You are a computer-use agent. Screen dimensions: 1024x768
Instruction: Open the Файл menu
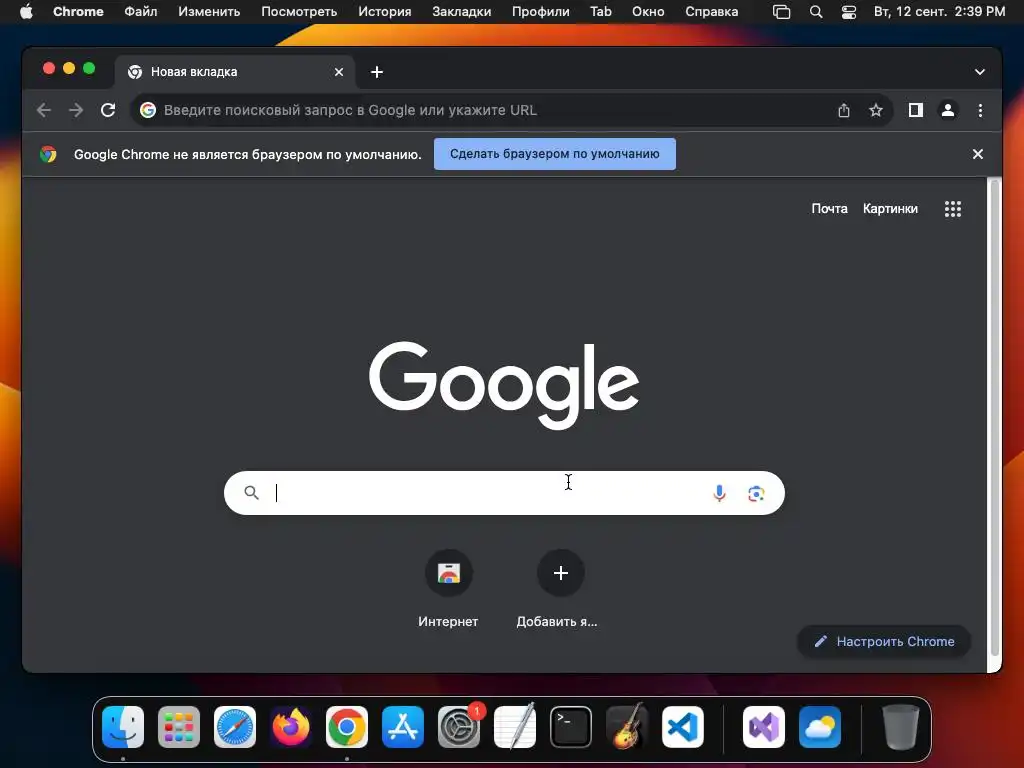point(140,12)
